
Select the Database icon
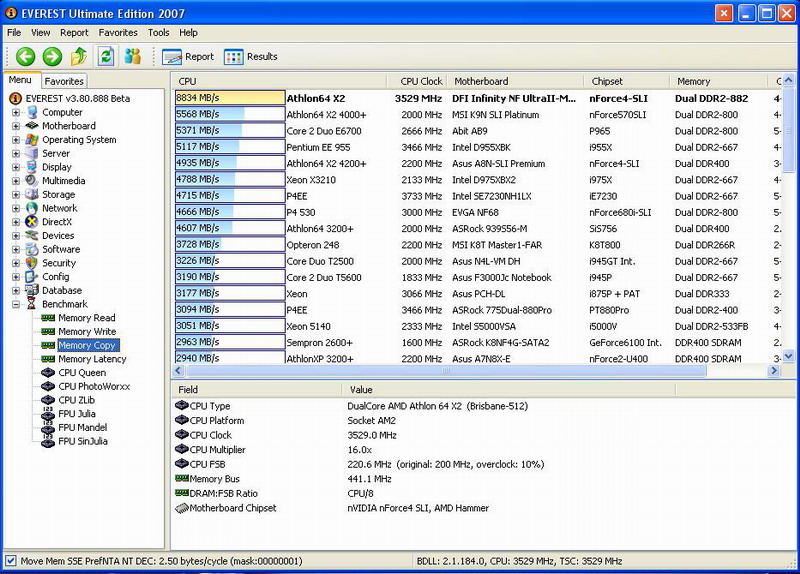pyautogui.click(x=32, y=290)
